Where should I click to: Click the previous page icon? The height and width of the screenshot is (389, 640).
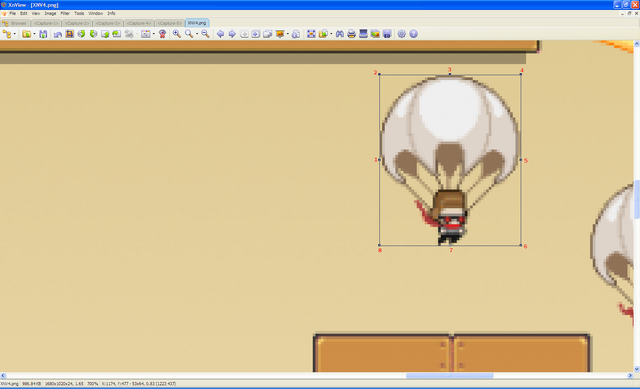point(244,34)
